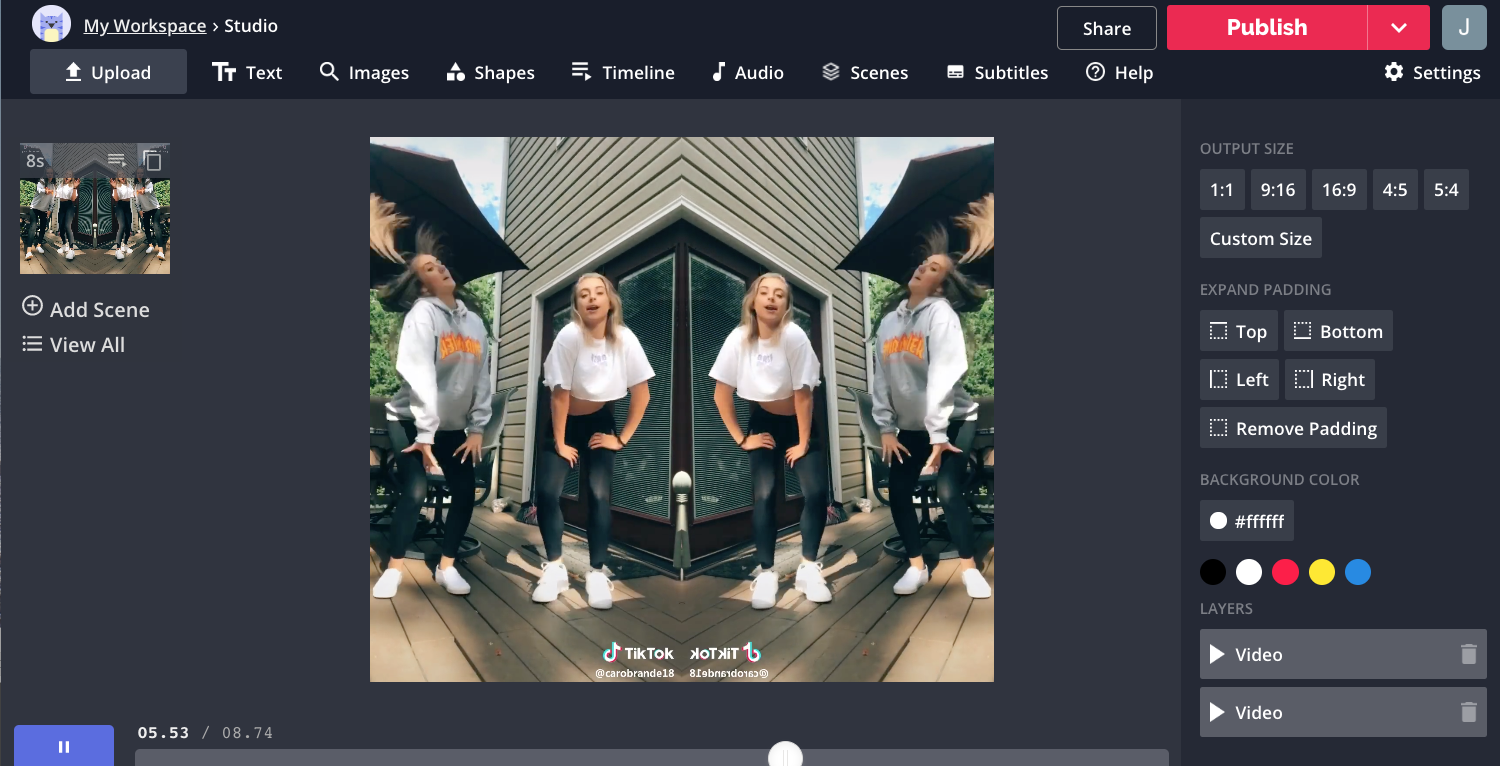The image size is (1500, 766).
Task: Click the Upload button
Action: (x=108, y=72)
